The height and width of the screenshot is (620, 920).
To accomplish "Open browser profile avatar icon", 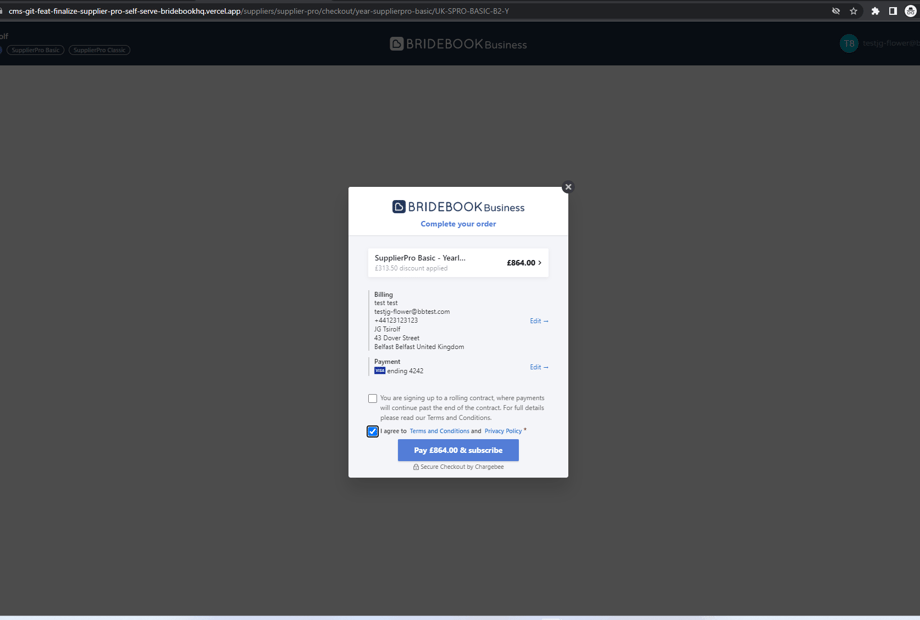I will (911, 11).
